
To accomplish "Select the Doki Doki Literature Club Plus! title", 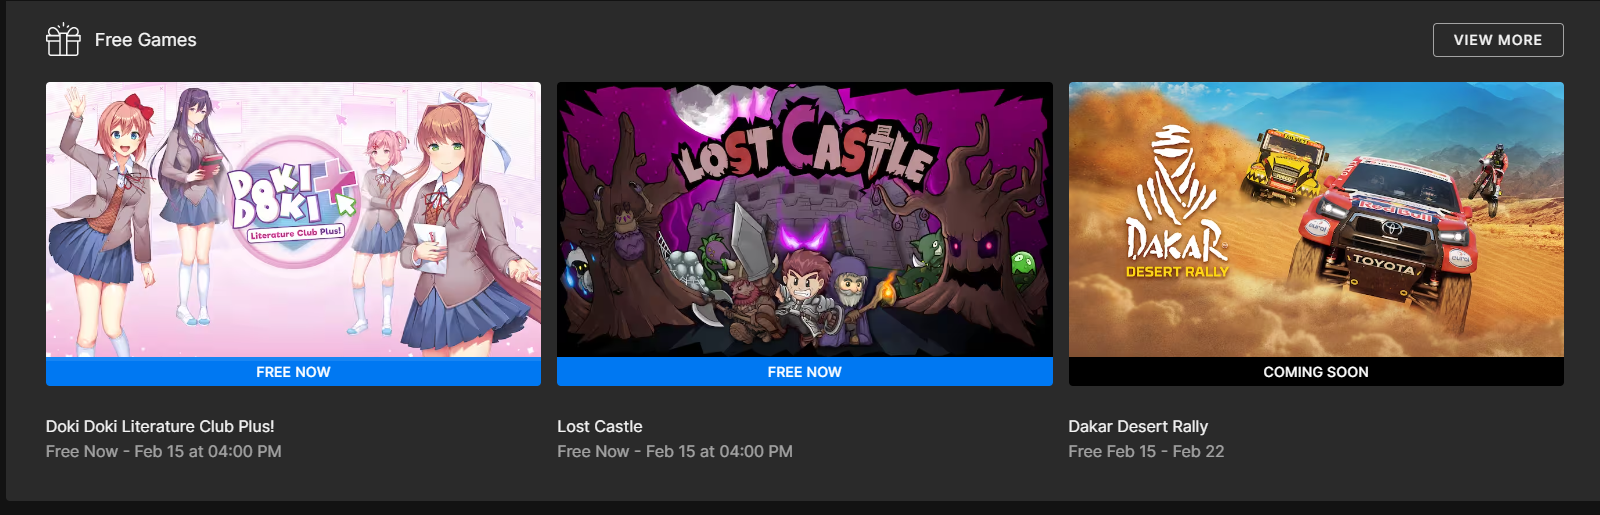I will pos(160,426).
